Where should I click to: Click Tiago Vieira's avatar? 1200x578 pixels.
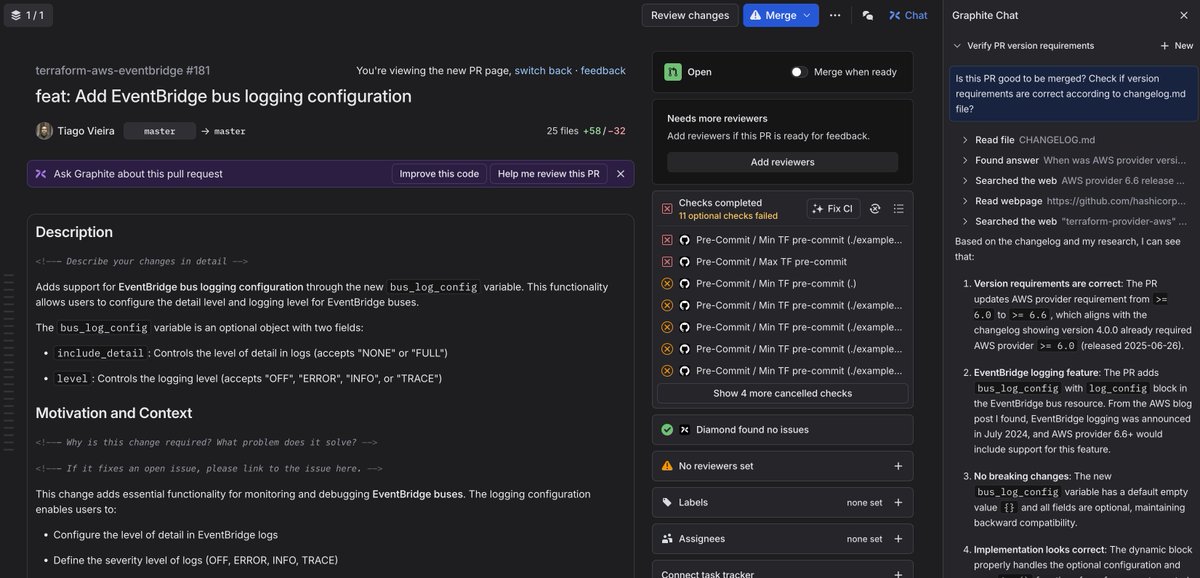[x=44, y=131]
